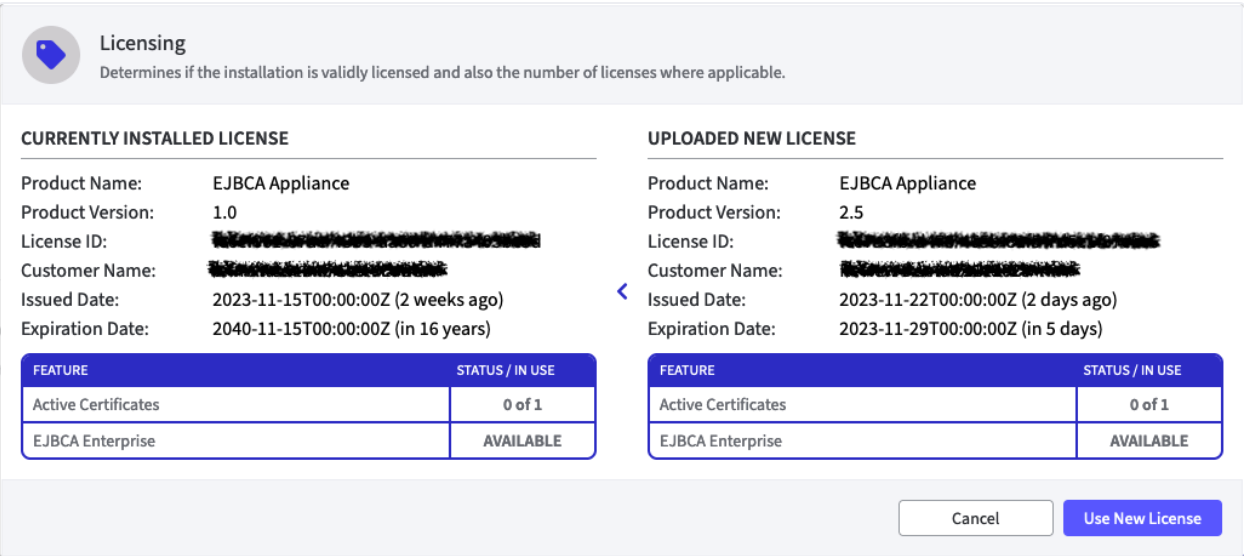Click FEATURE column header in installed license table
Viewport: 1244px width, 556px height.
point(60,370)
